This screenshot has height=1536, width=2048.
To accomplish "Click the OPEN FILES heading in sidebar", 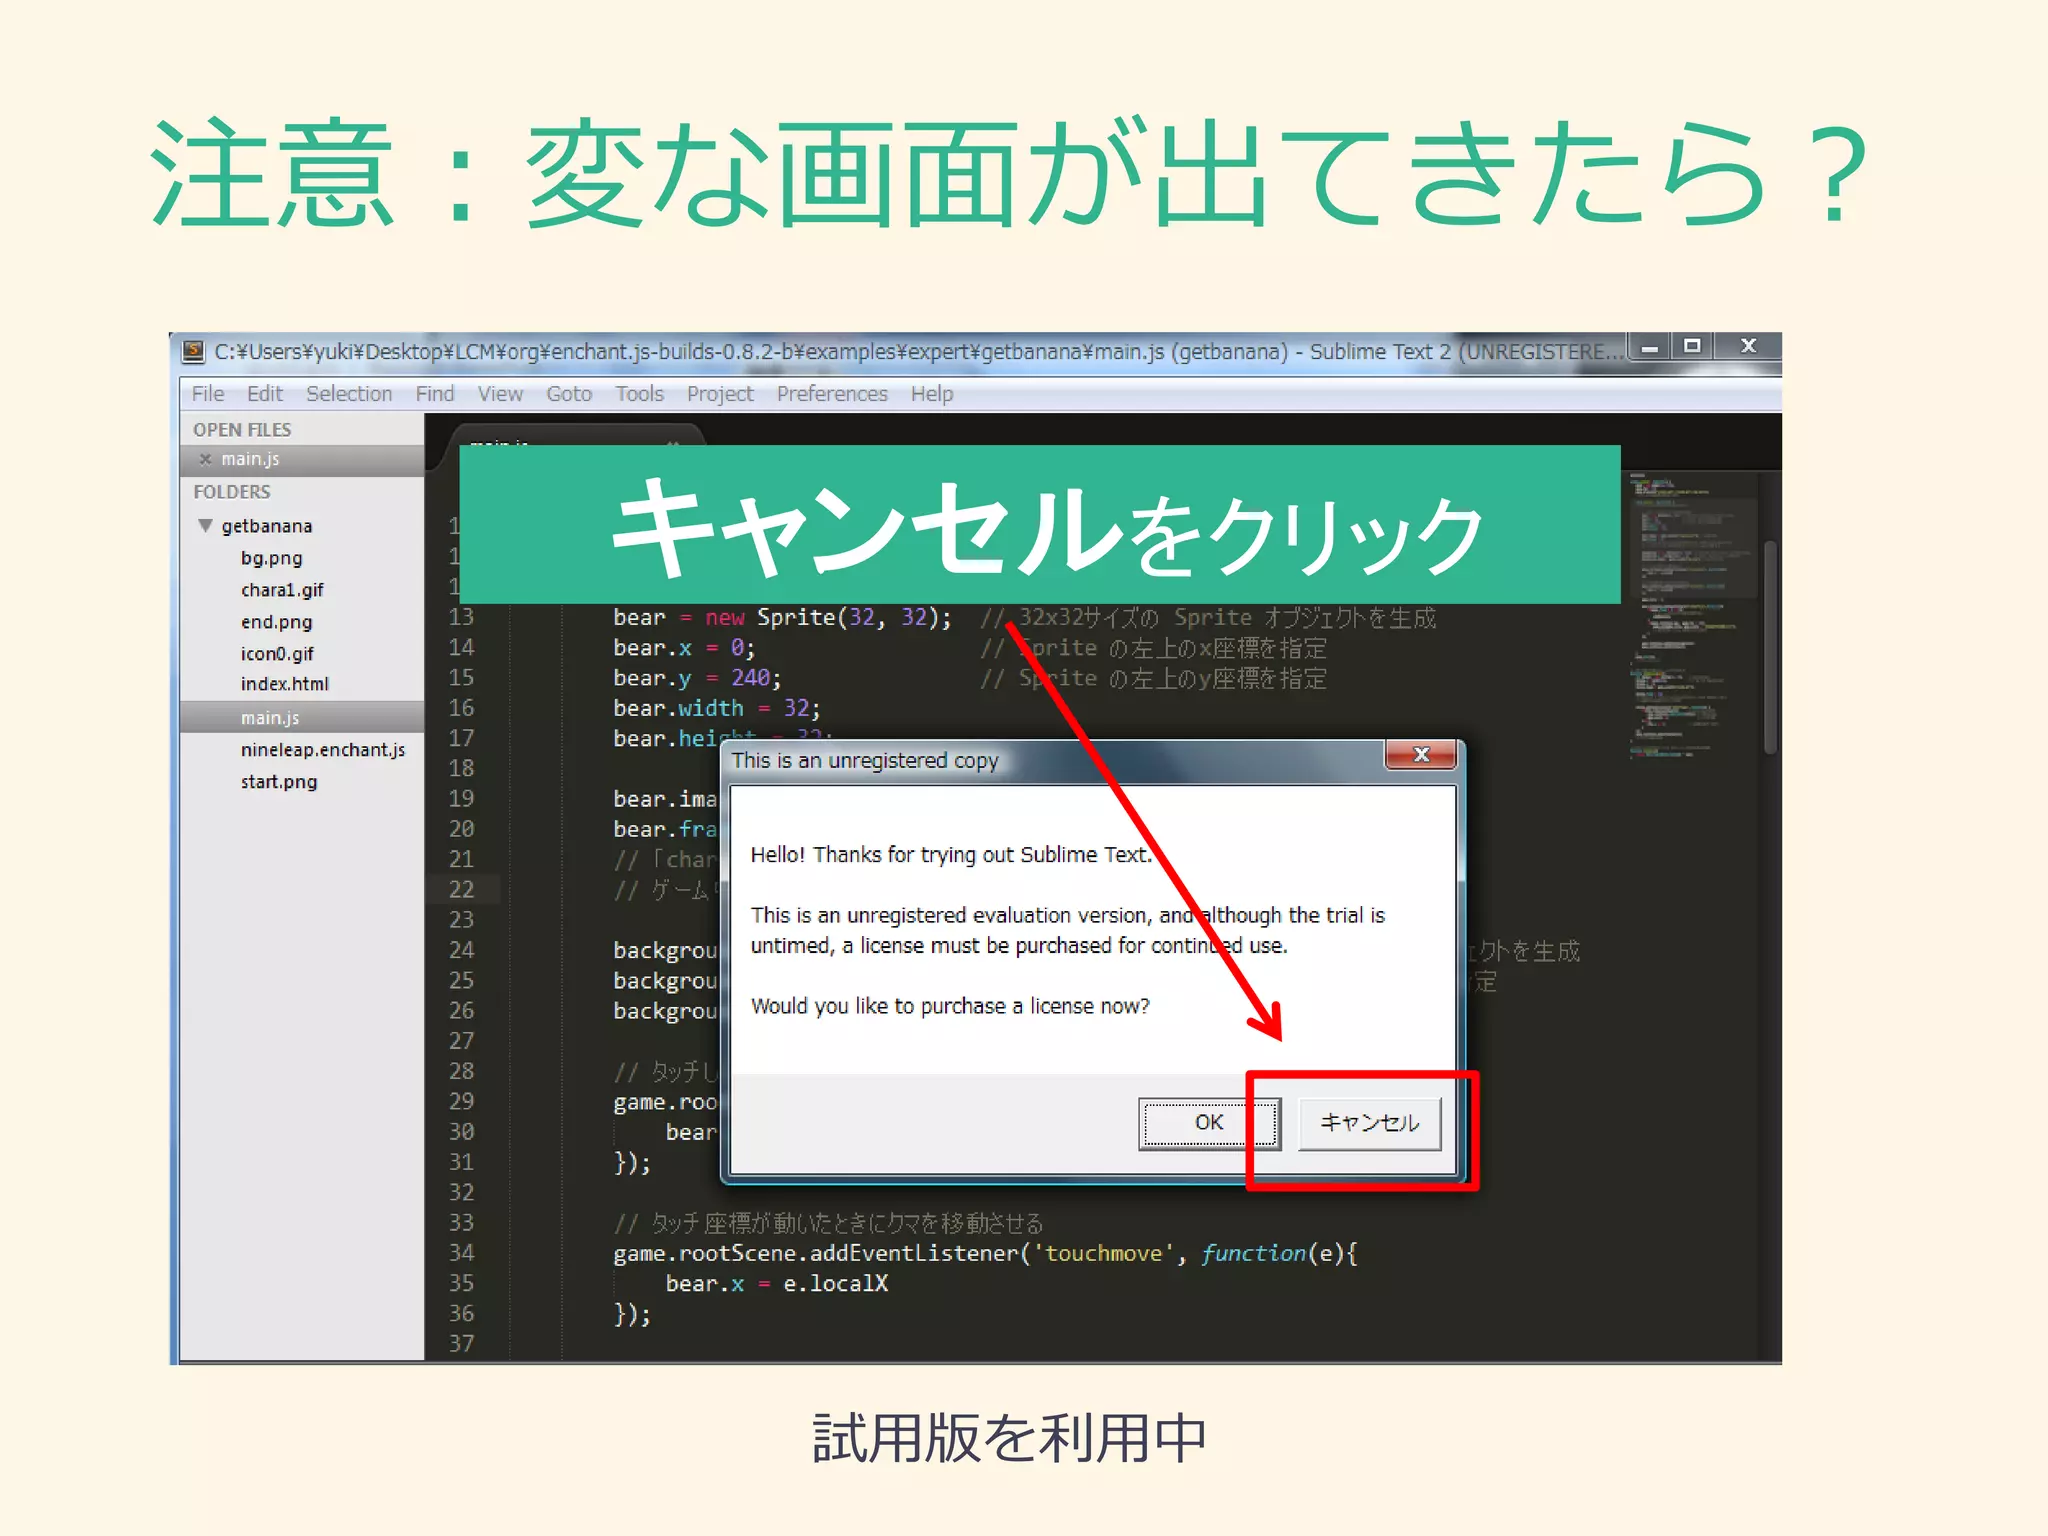I will pyautogui.click(x=242, y=430).
